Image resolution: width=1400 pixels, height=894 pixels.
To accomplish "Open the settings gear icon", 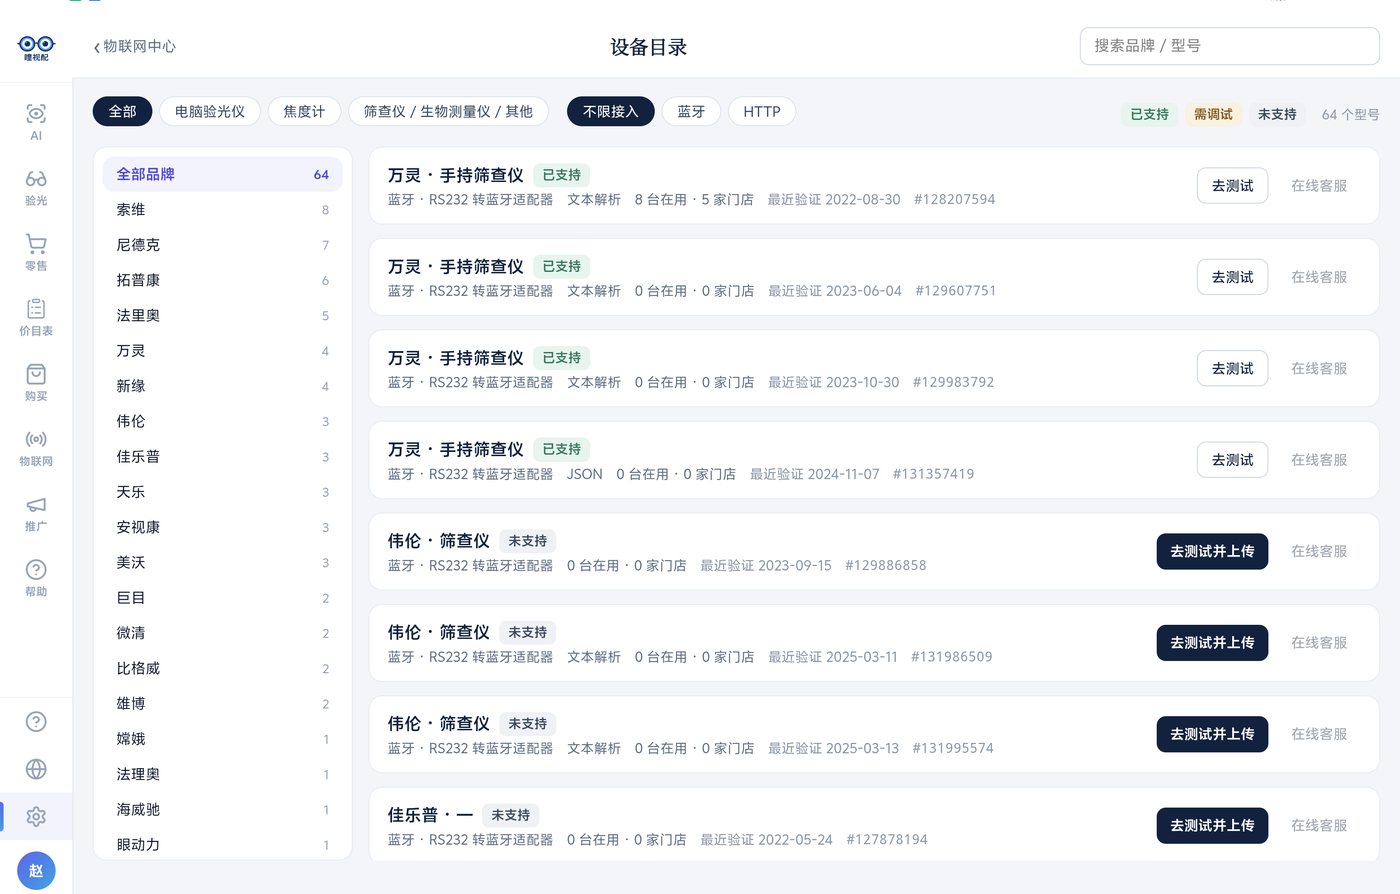I will [36, 816].
